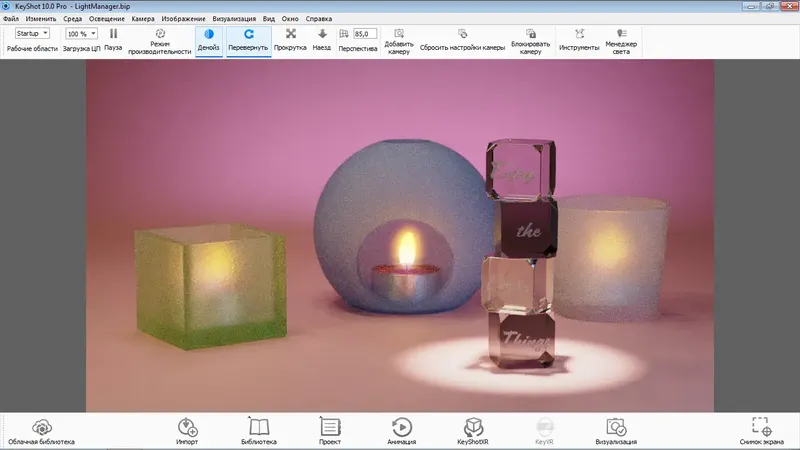Take a Снимок экрана screenshot
Image resolution: width=800 pixels, height=450 pixels.
coord(762,431)
